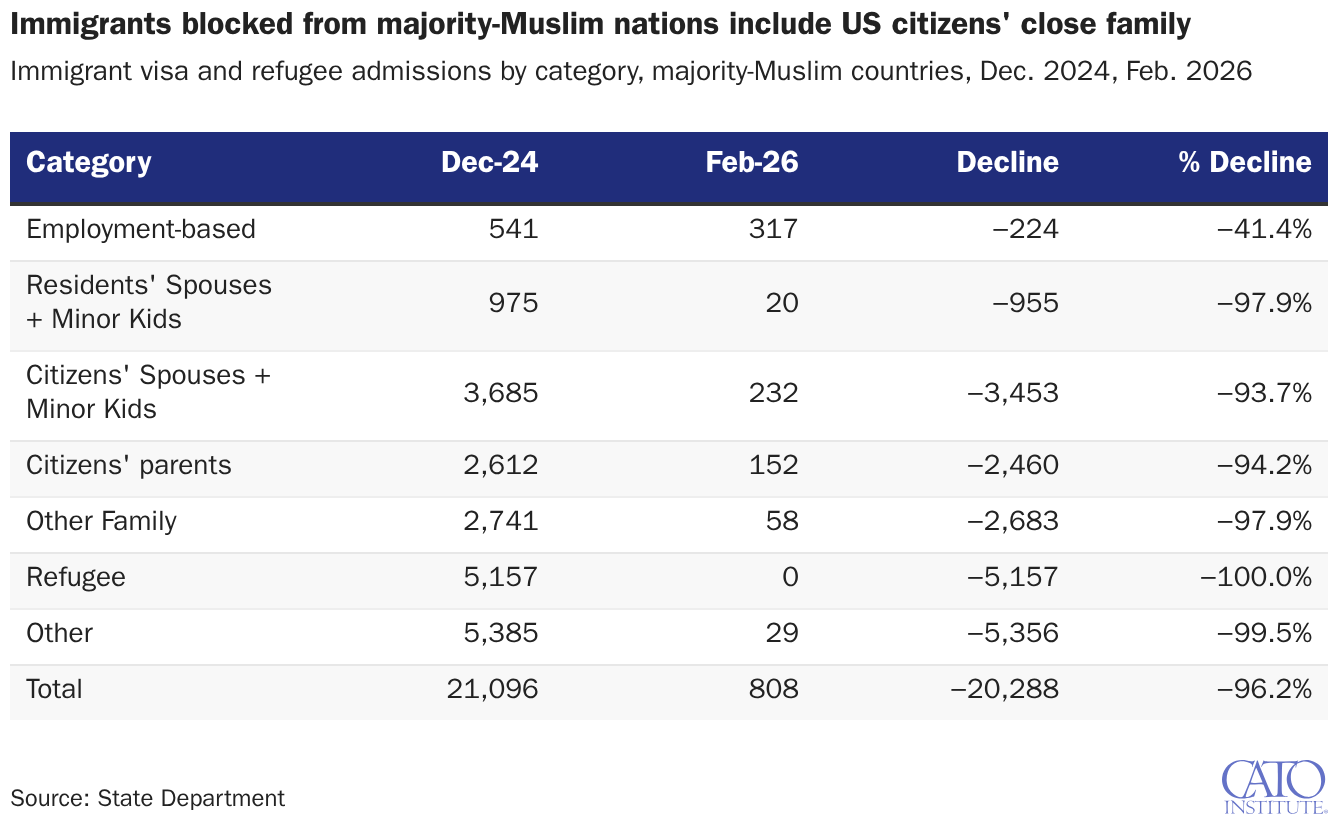Click the Refugee row label
The height and width of the screenshot is (826, 1338).
tap(76, 577)
